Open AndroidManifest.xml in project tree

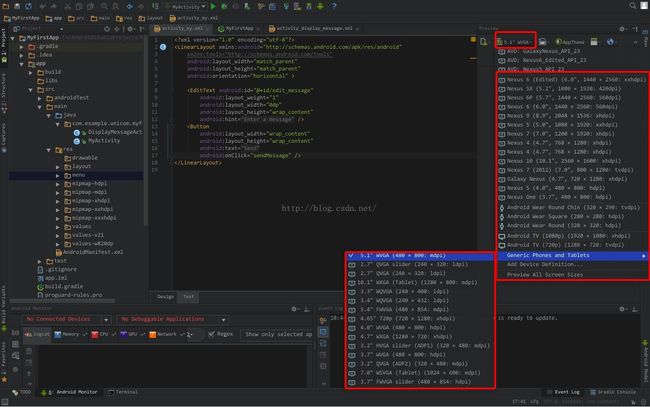coord(89,252)
